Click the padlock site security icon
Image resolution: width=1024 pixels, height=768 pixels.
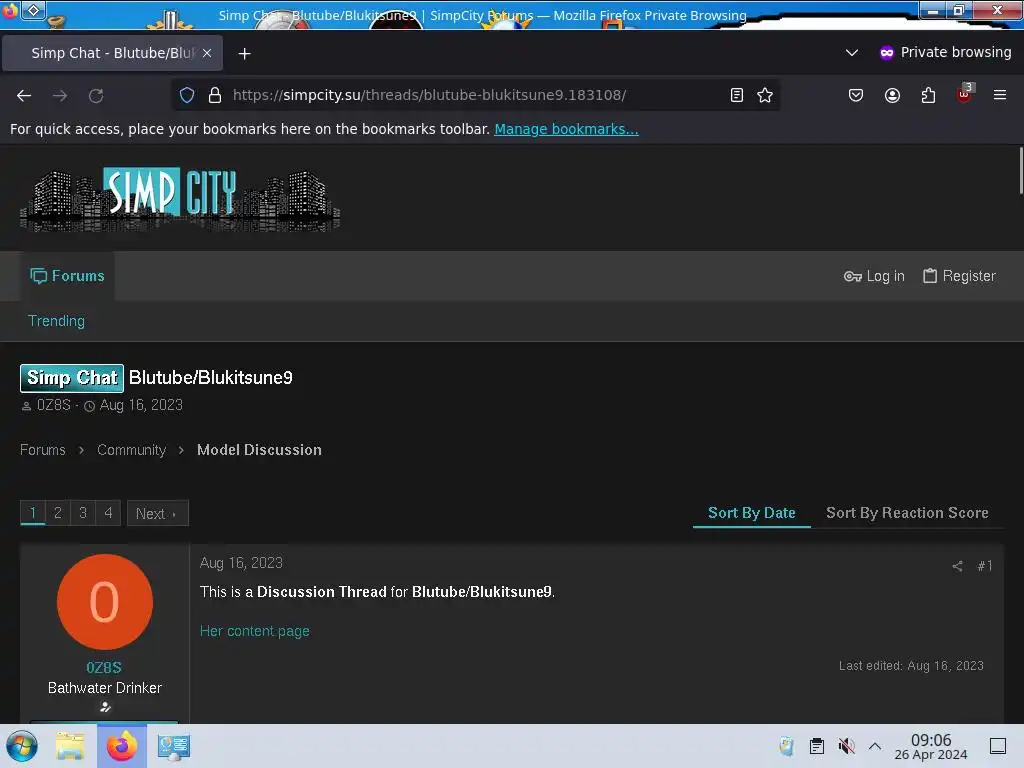point(215,95)
